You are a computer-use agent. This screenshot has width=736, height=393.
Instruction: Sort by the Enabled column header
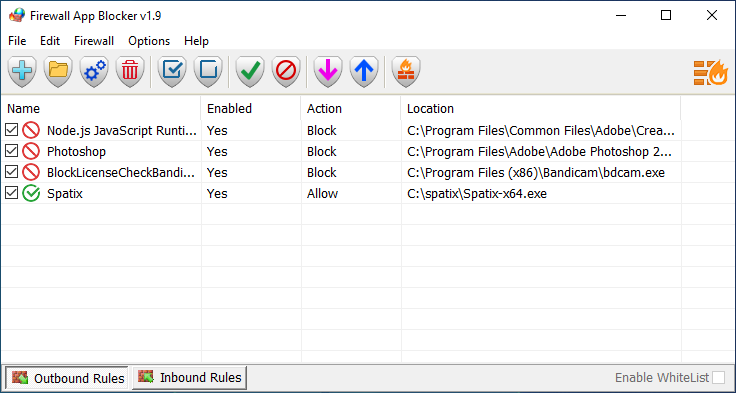tap(251, 108)
